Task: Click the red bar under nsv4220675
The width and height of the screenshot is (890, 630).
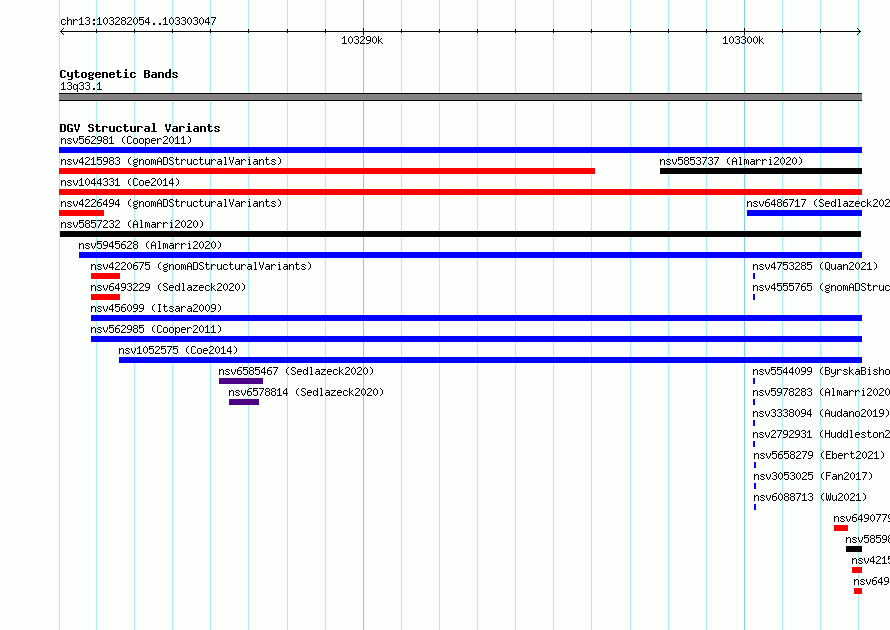Action: click(105, 276)
